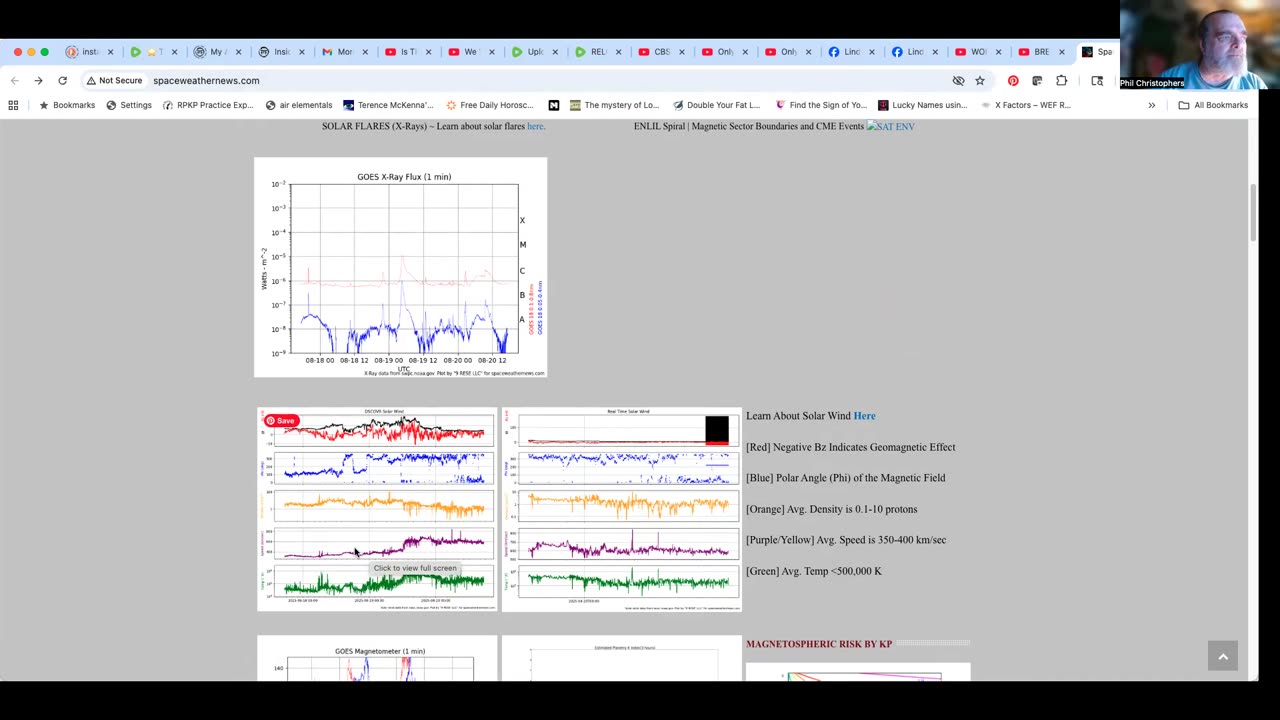Image resolution: width=1280 pixels, height=720 pixels.
Task: Open RPKP Practice Exp bookmark
Action: 208,105
